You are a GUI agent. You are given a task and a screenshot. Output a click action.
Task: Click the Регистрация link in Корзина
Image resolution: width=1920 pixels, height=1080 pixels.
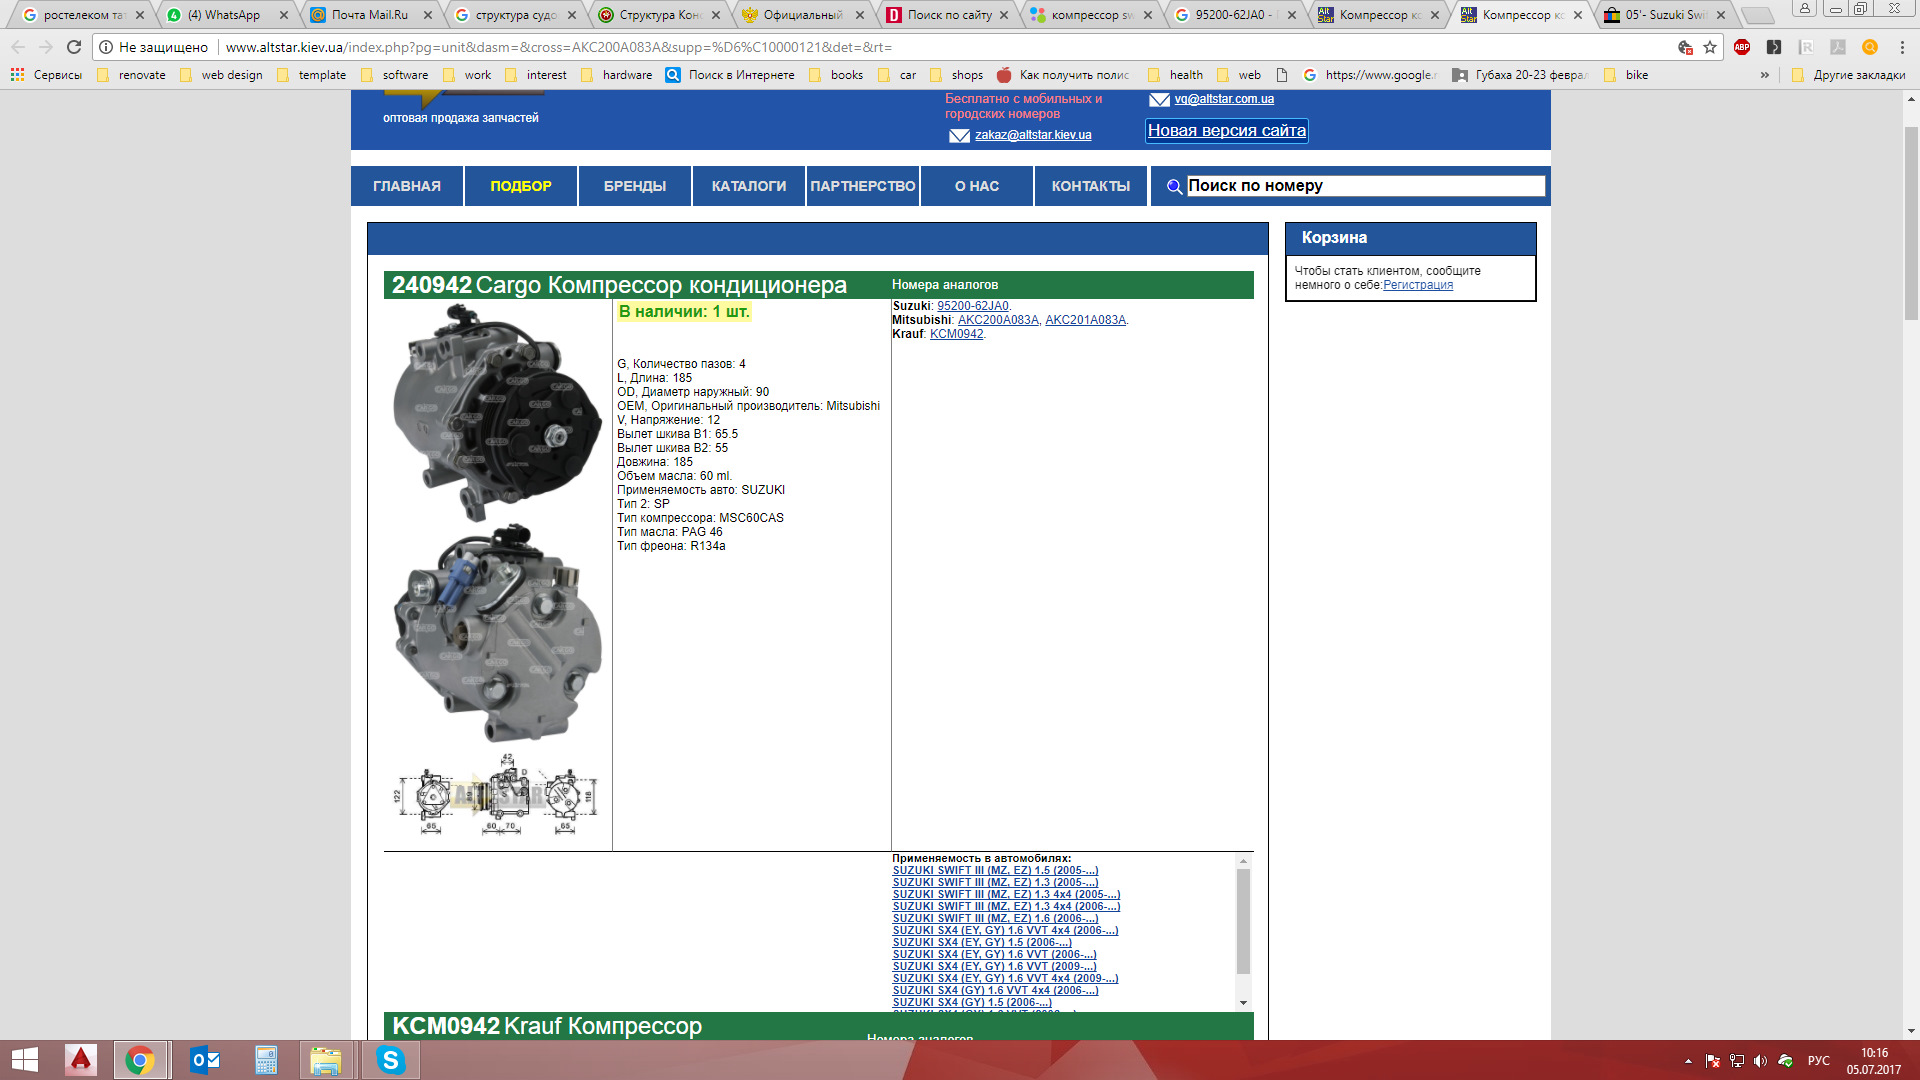[1418, 285]
